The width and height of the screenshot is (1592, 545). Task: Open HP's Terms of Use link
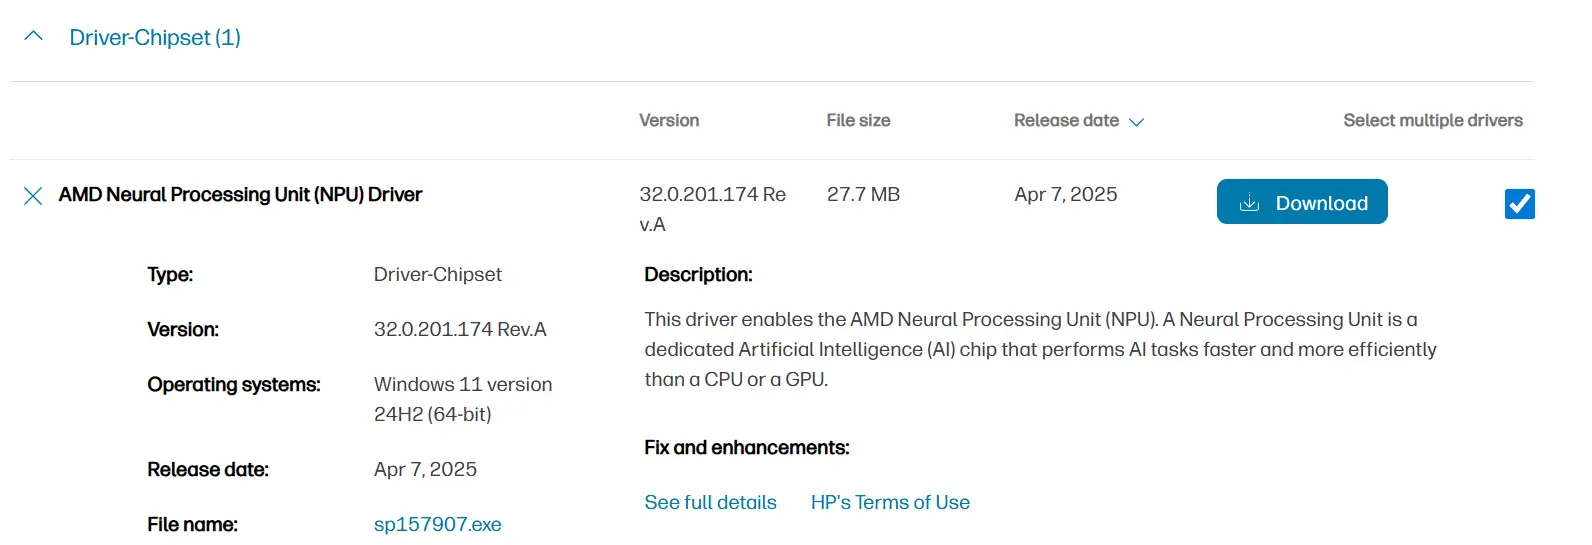click(x=890, y=503)
